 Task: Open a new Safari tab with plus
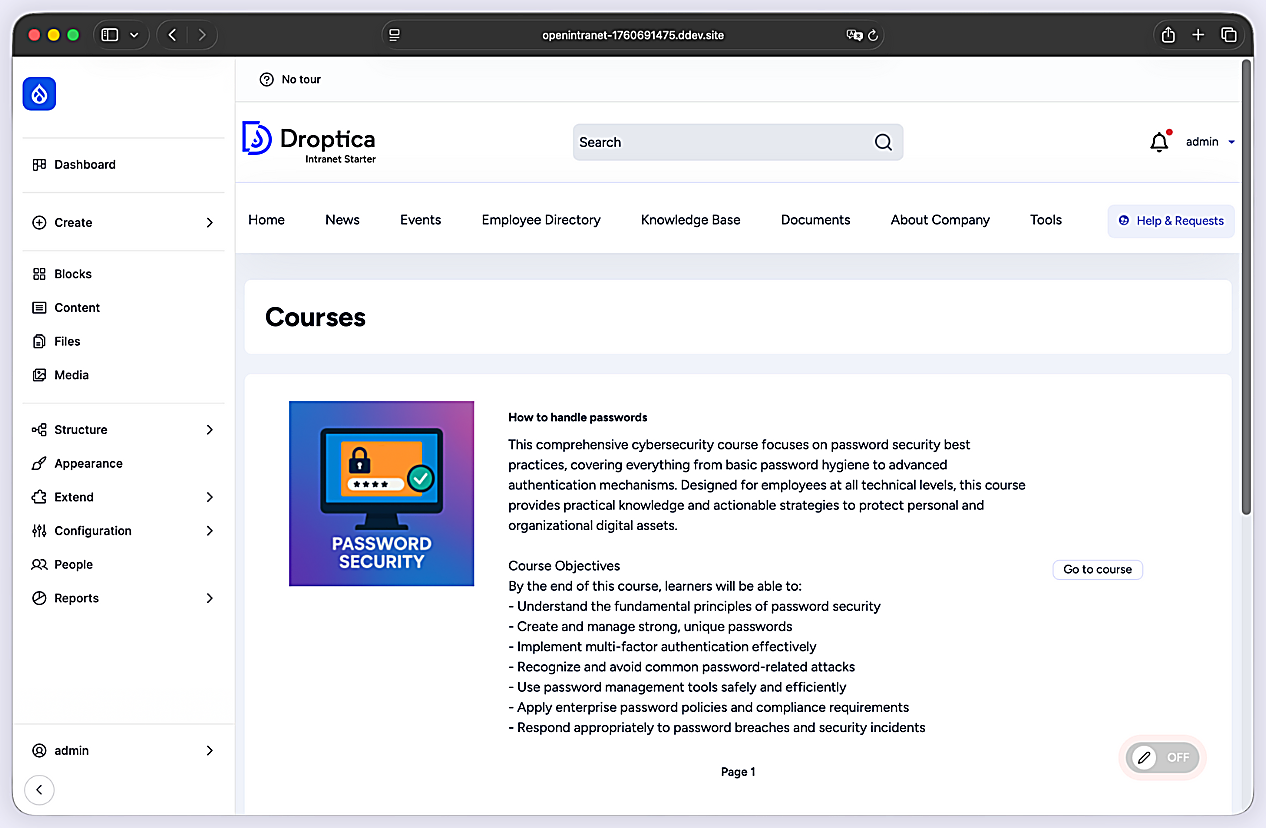pos(1198,35)
